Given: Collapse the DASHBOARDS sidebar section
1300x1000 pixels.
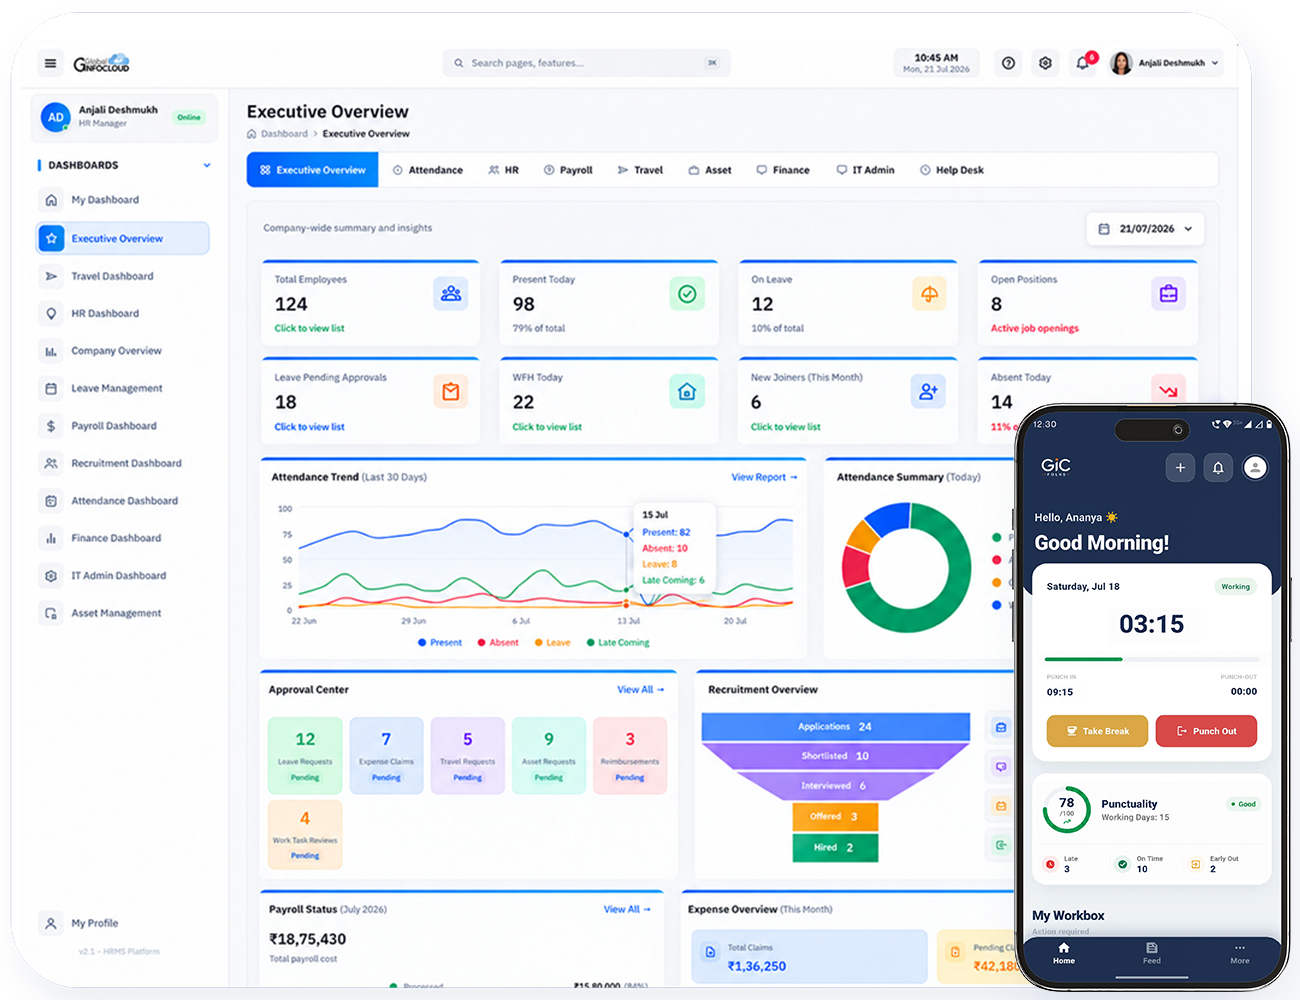Looking at the screenshot, I should [207, 165].
